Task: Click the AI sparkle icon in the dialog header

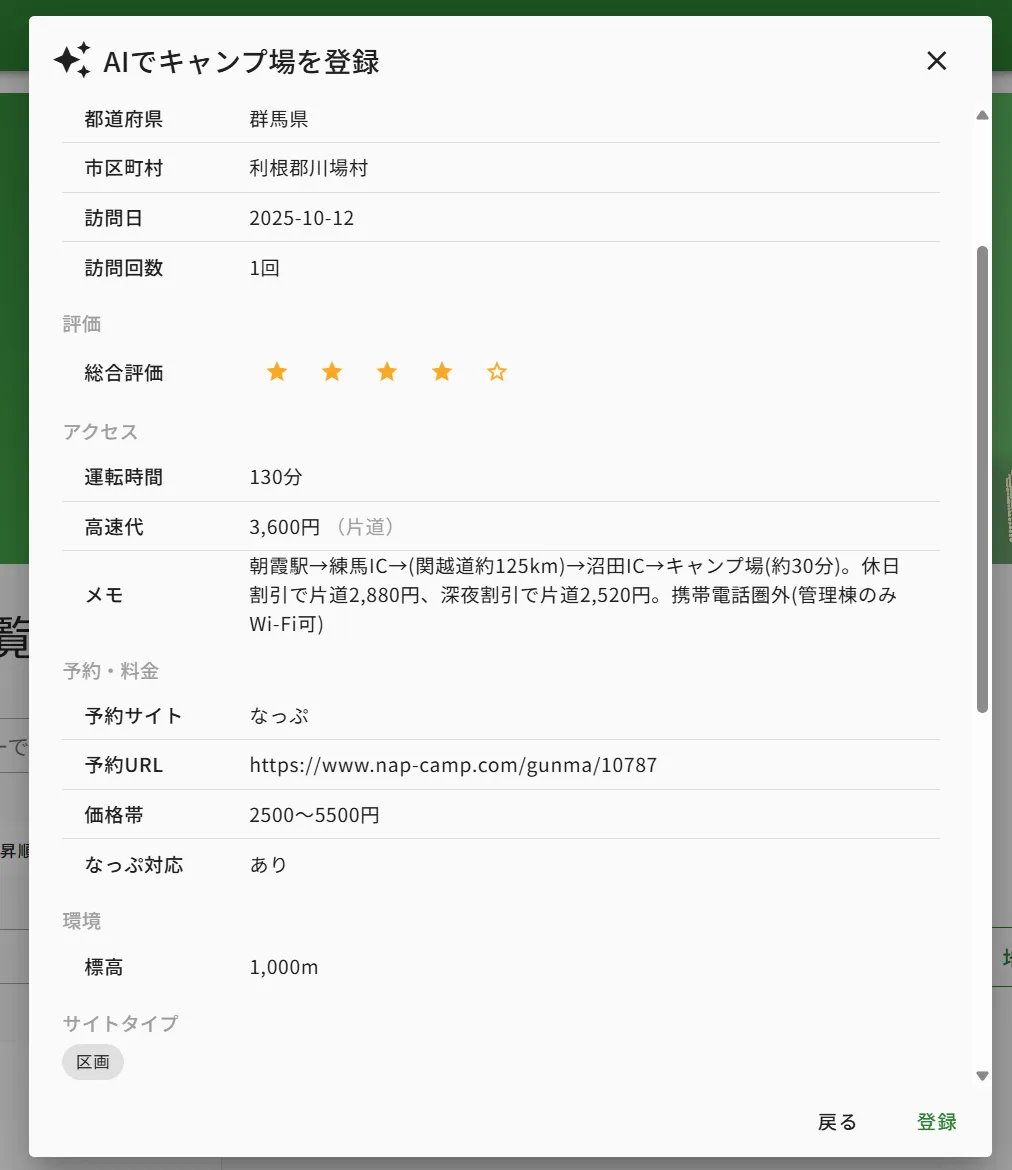Action: [x=71, y=60]
